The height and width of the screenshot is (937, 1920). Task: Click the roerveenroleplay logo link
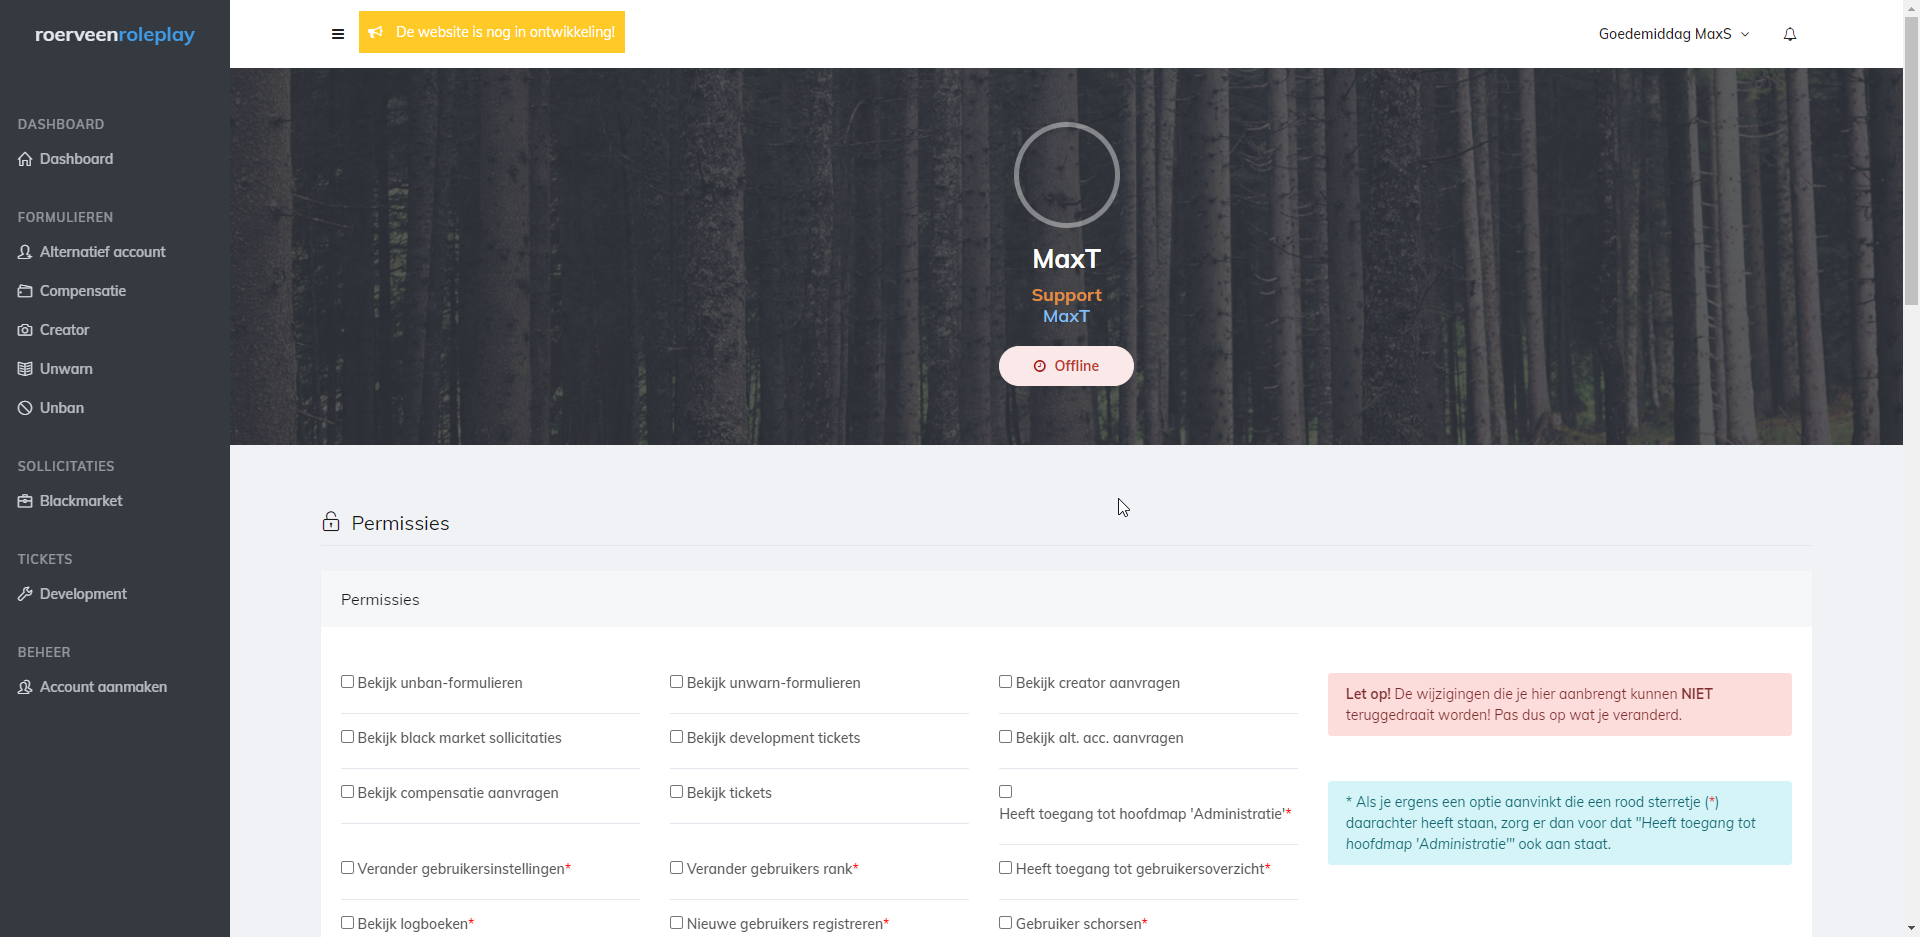pyautogui.click(x=115, y=35)
